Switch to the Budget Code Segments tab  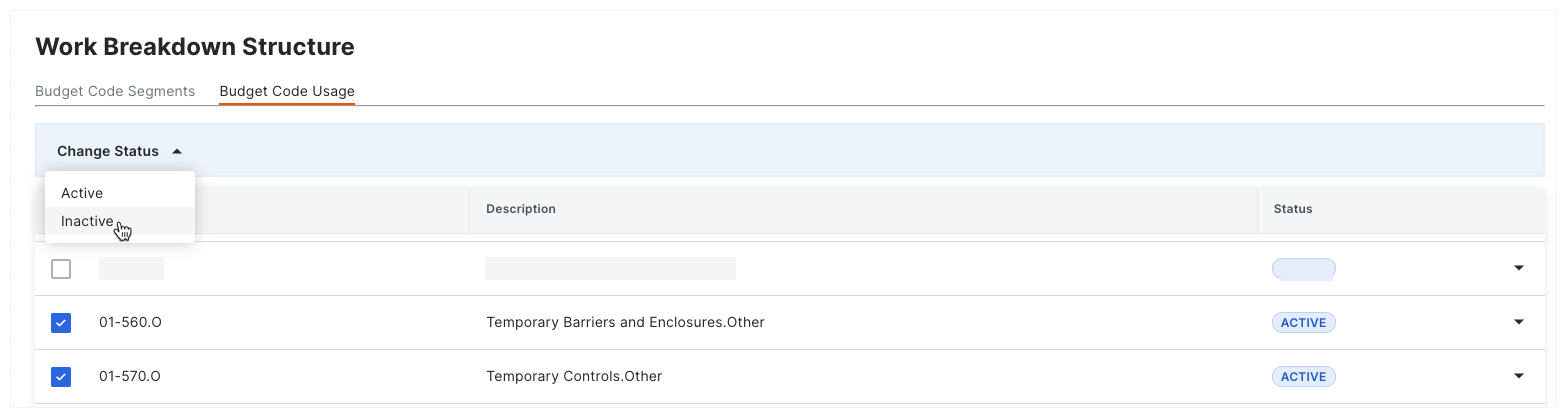(115, 91)
